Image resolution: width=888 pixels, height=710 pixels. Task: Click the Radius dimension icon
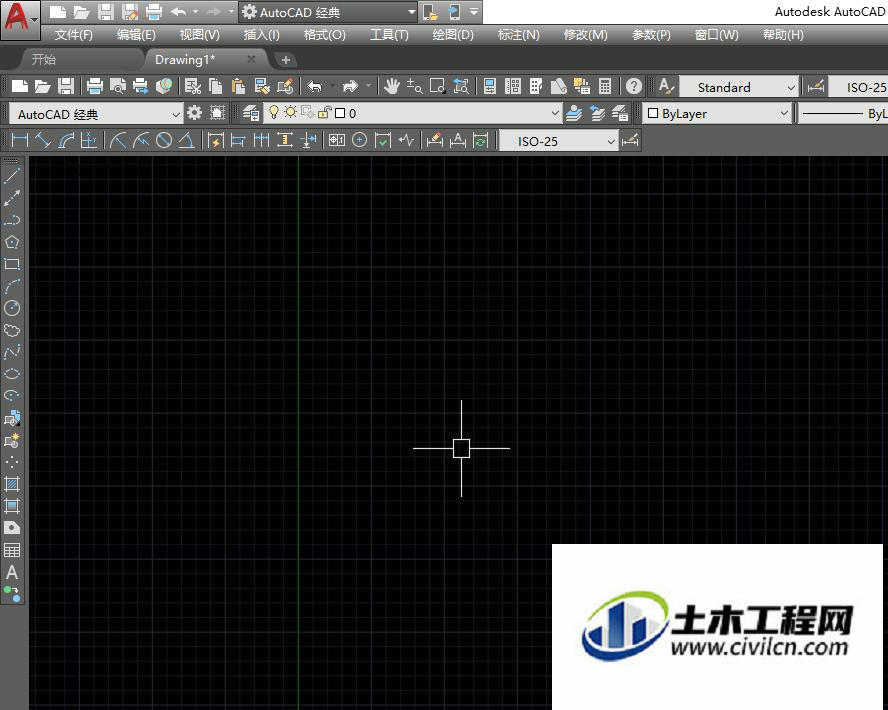(x=118, y=140)
